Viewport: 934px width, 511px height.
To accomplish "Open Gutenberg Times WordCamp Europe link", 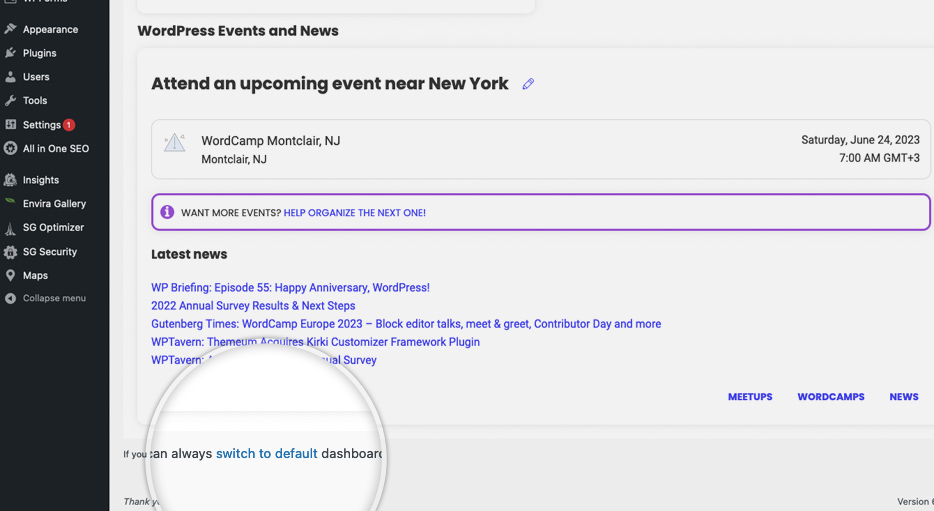I will (406, 324).
